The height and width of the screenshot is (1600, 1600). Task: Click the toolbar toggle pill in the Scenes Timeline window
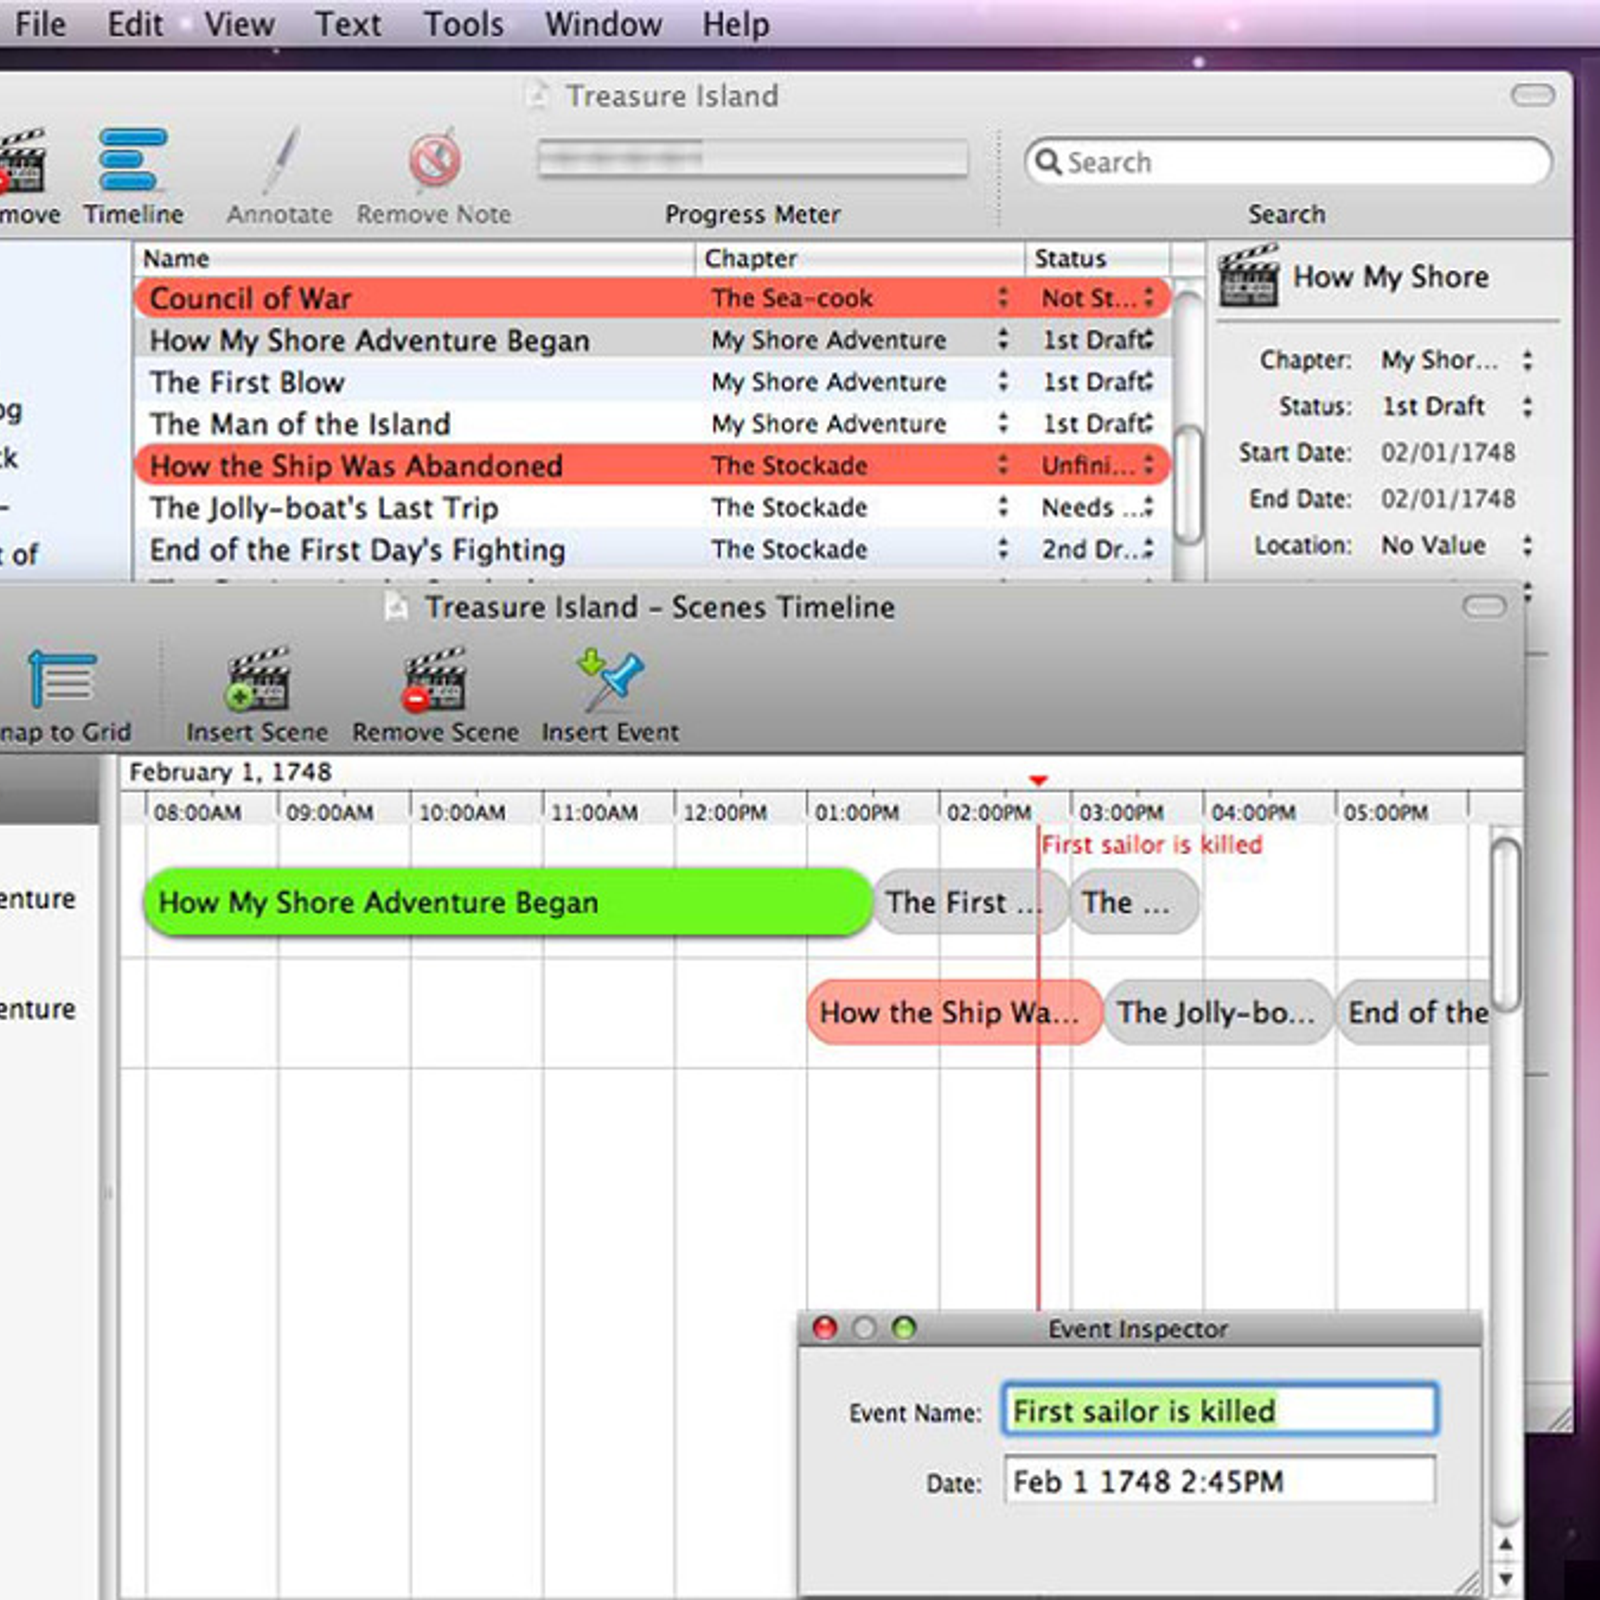point(1484,606)
